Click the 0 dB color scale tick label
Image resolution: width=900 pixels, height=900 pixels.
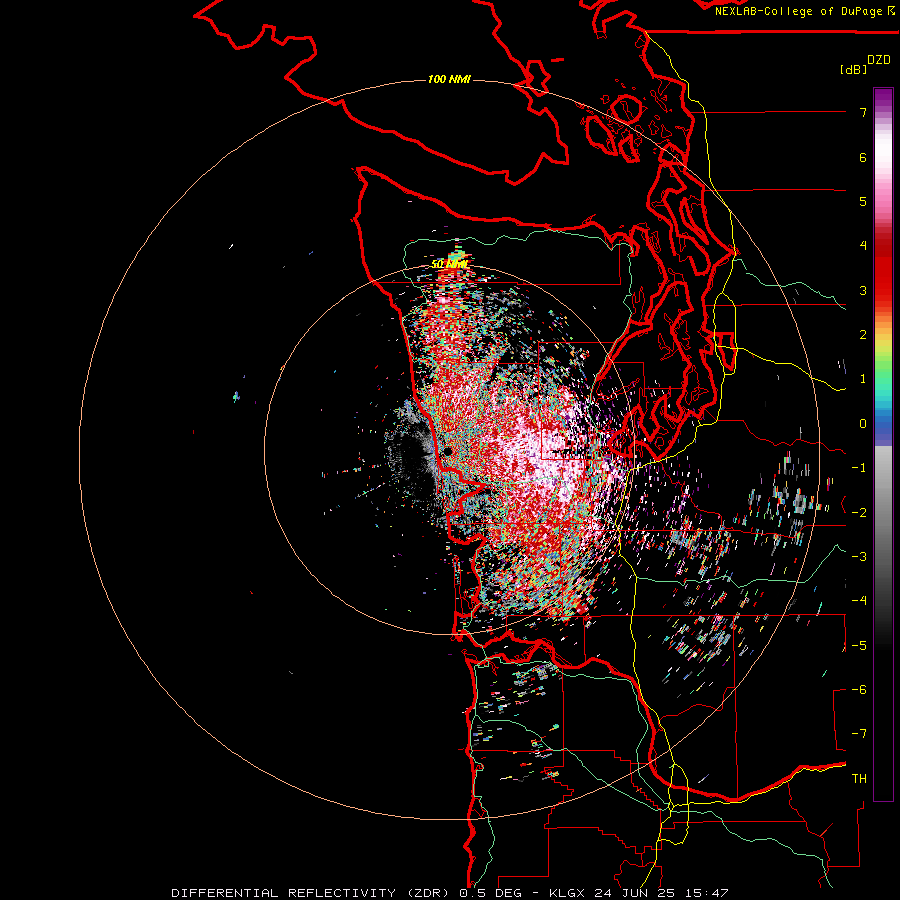863,424
